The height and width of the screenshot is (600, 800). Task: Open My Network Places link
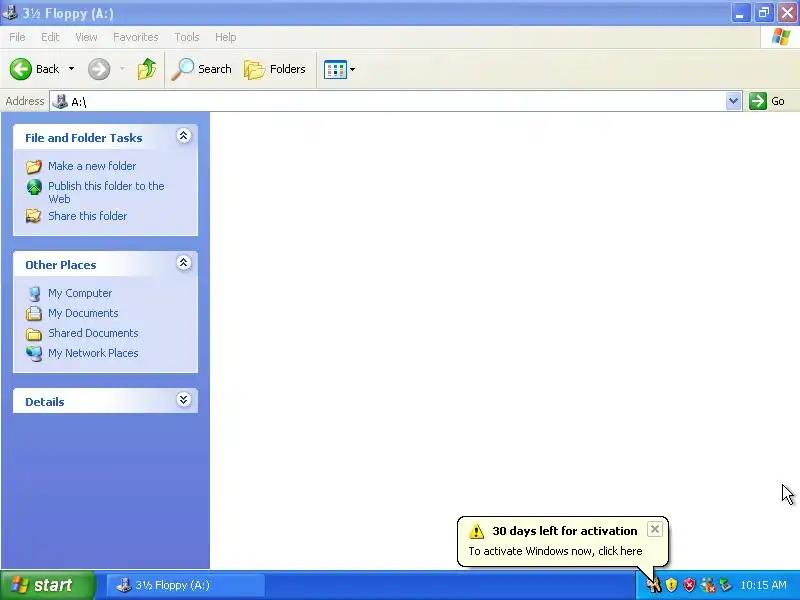[93, 353]
